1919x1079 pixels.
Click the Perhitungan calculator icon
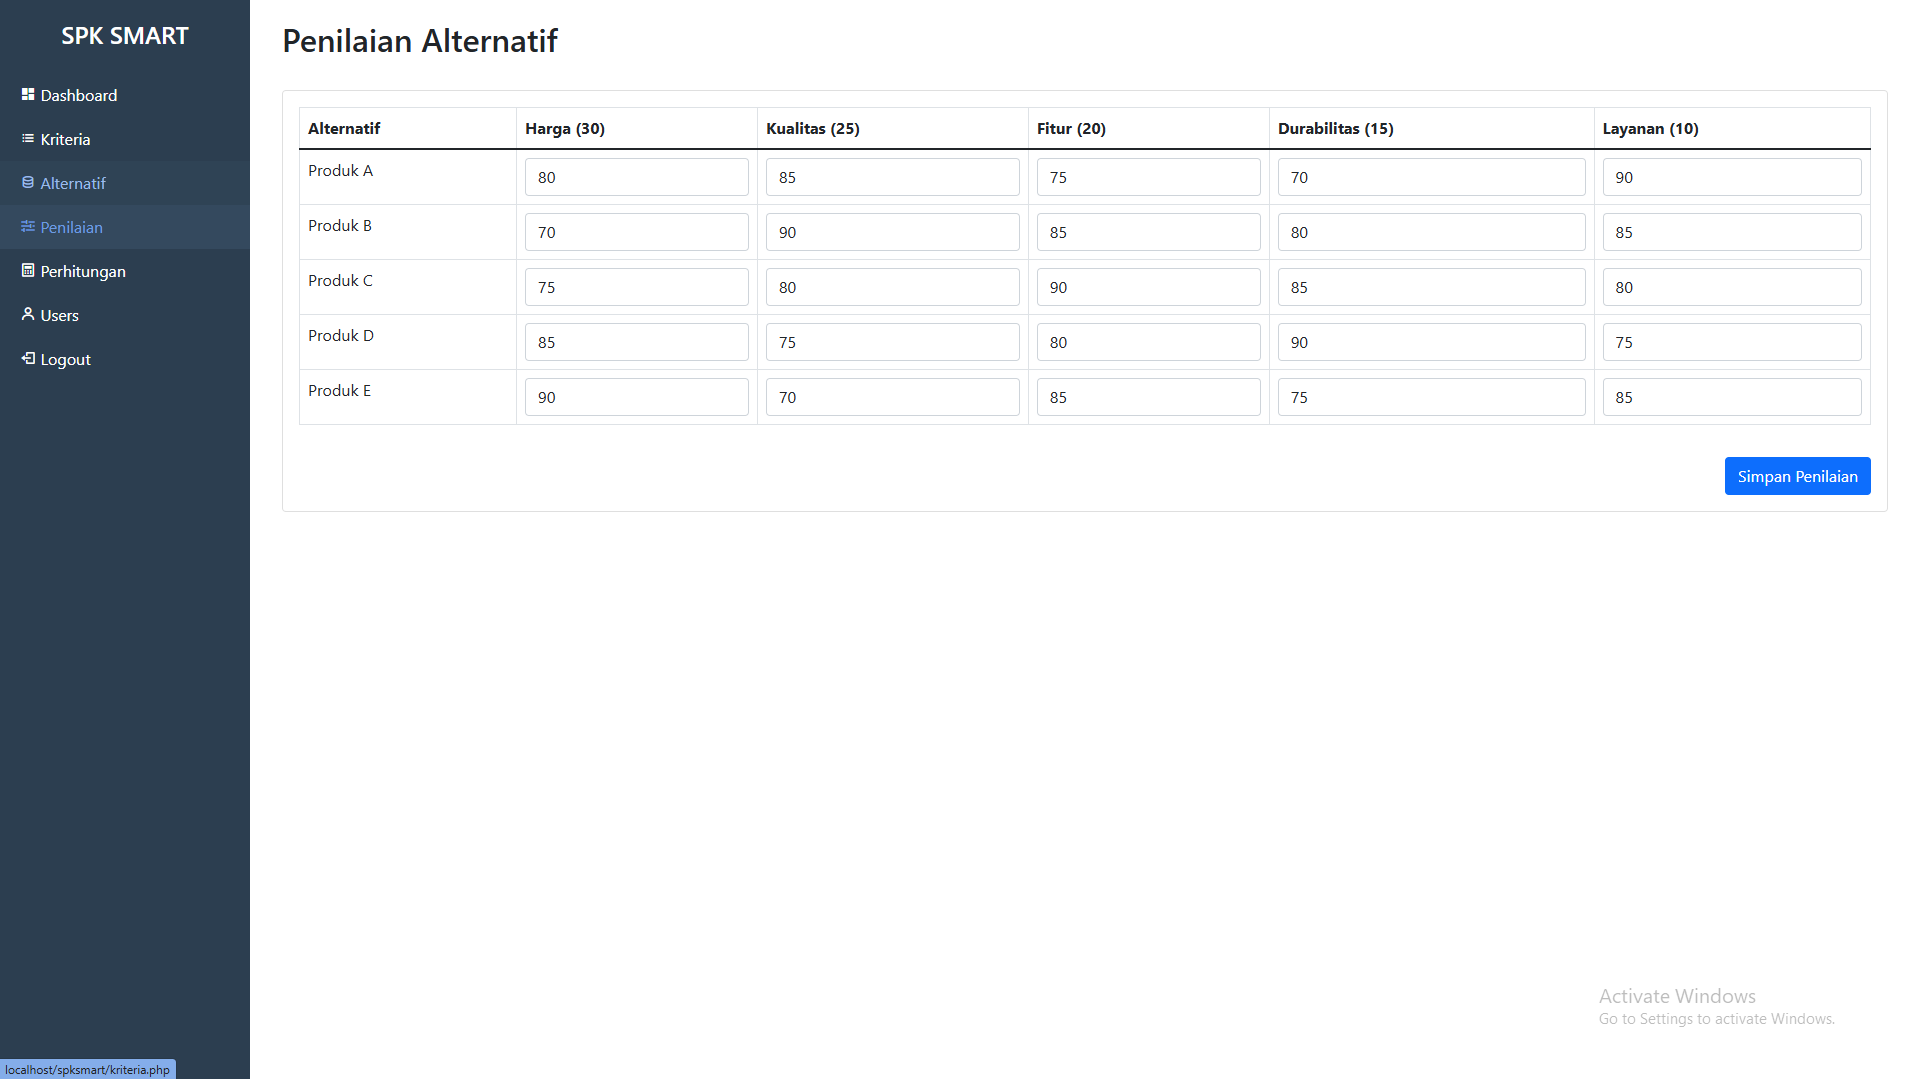coord(28,270)
